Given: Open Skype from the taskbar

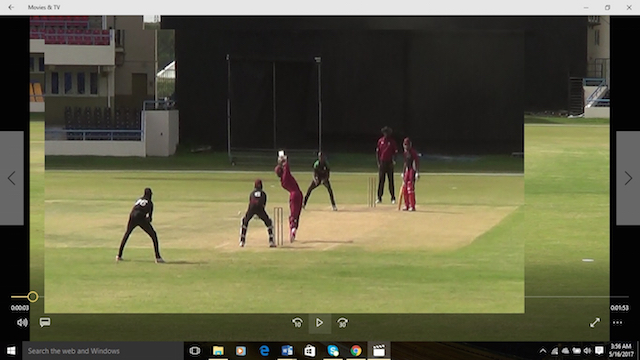Looking at the screenshot, I should (333, 351).
